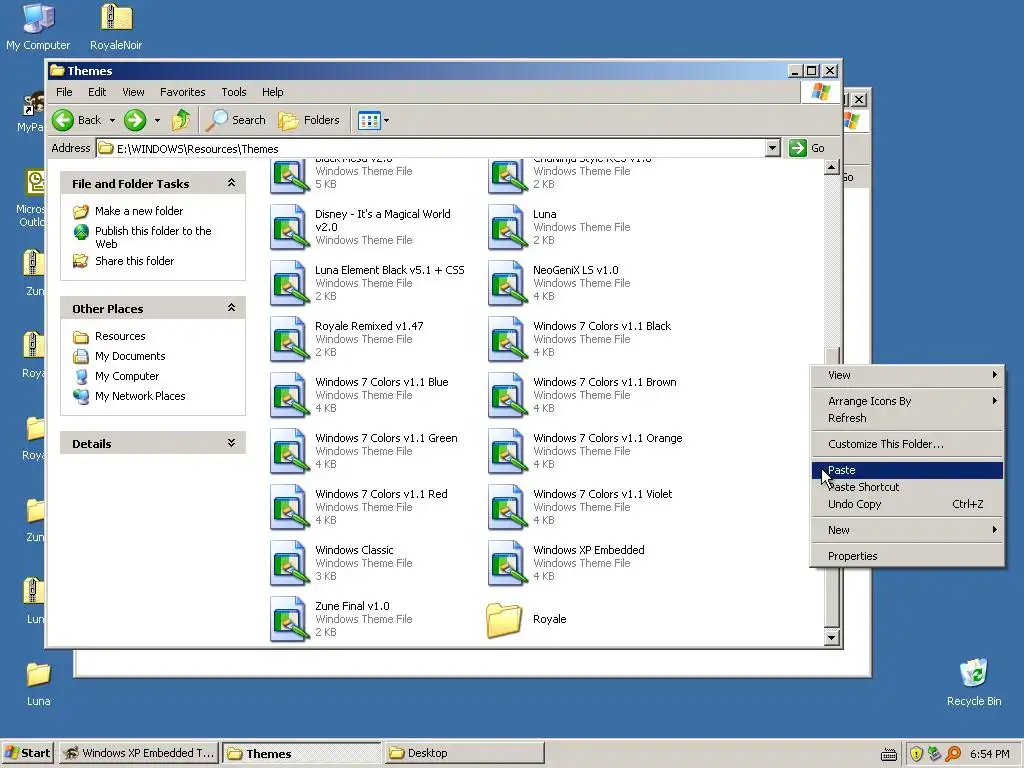Screen dimensions: 1024x768
Task: Open My Computer link in Other Places
Action: 127,376
